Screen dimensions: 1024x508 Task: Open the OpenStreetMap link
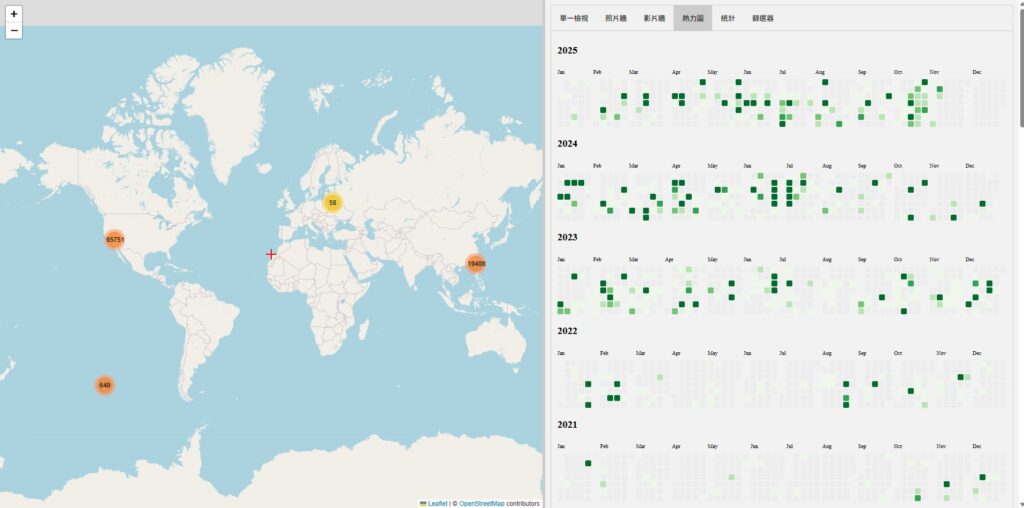pos(481,503)
